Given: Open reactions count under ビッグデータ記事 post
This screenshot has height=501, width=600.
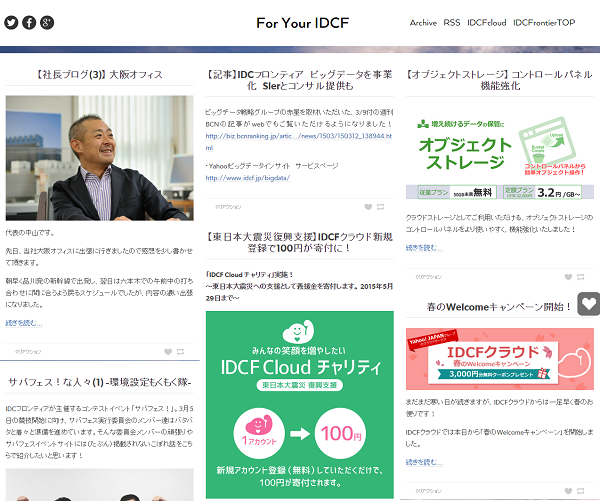Looking at the screenshot, I should click(x=228, y=207).
